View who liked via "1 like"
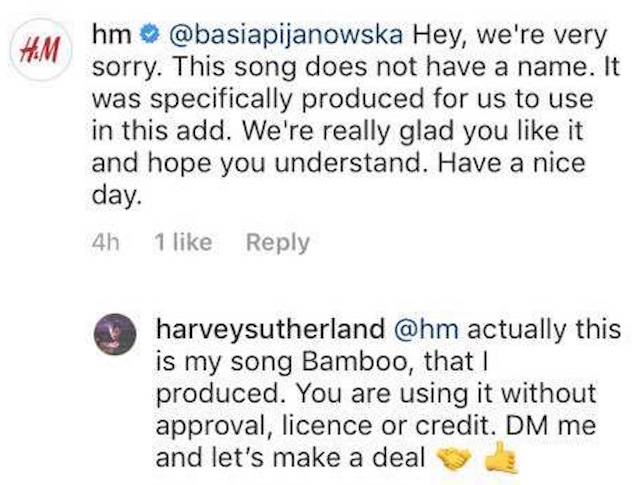Image resolution: width=636 pixels, height=485 pixels. tap(184, 243)
